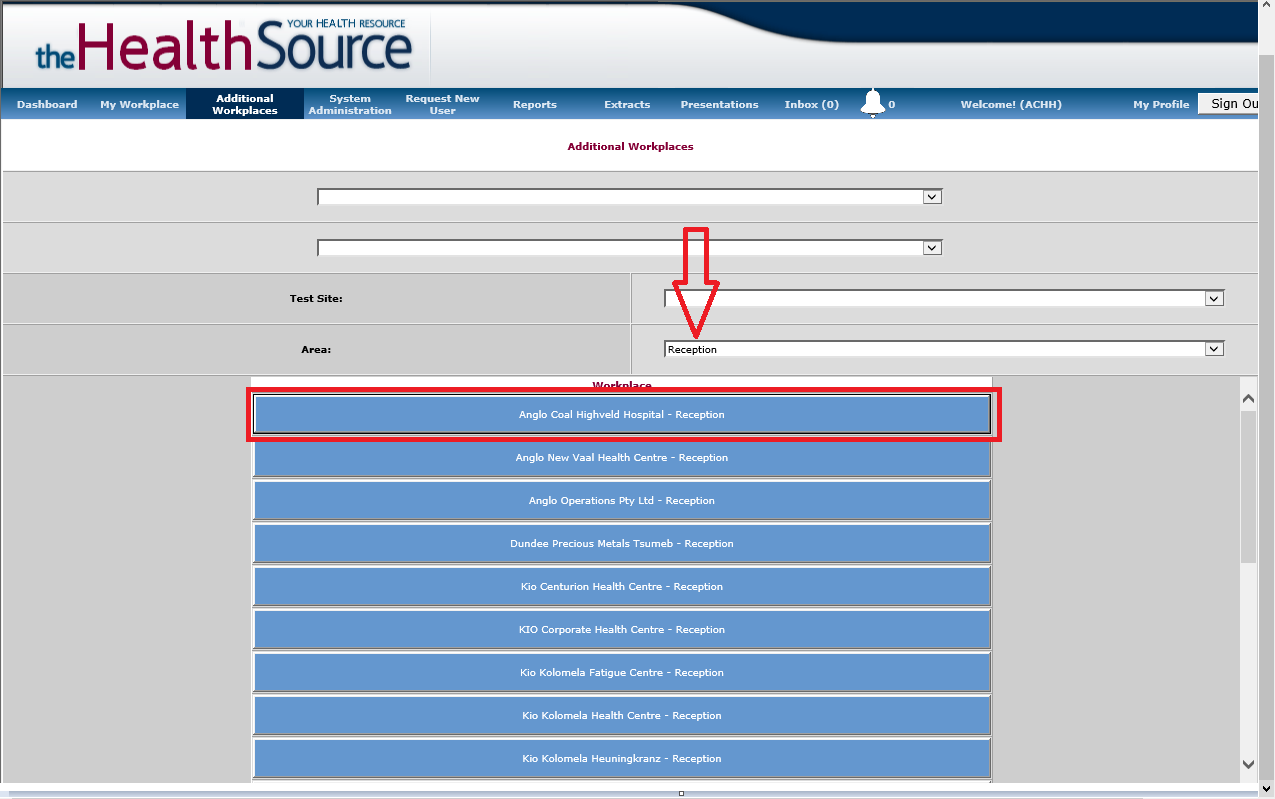Image resolution: width=1275 pixels, height=799 pixels.
Task: Select Kio Kolomela Fatigue Centre - Reception
Action: point(622,672)
